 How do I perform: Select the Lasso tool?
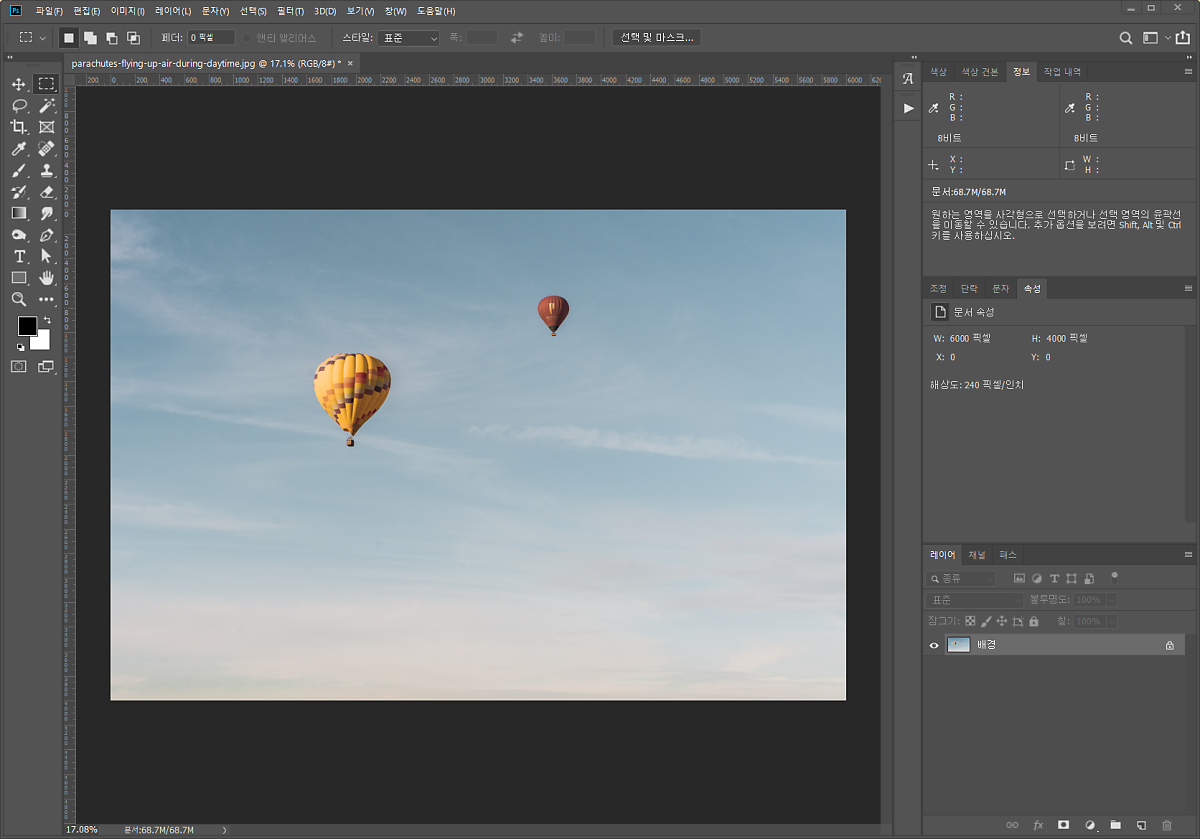tap(19, 105)
